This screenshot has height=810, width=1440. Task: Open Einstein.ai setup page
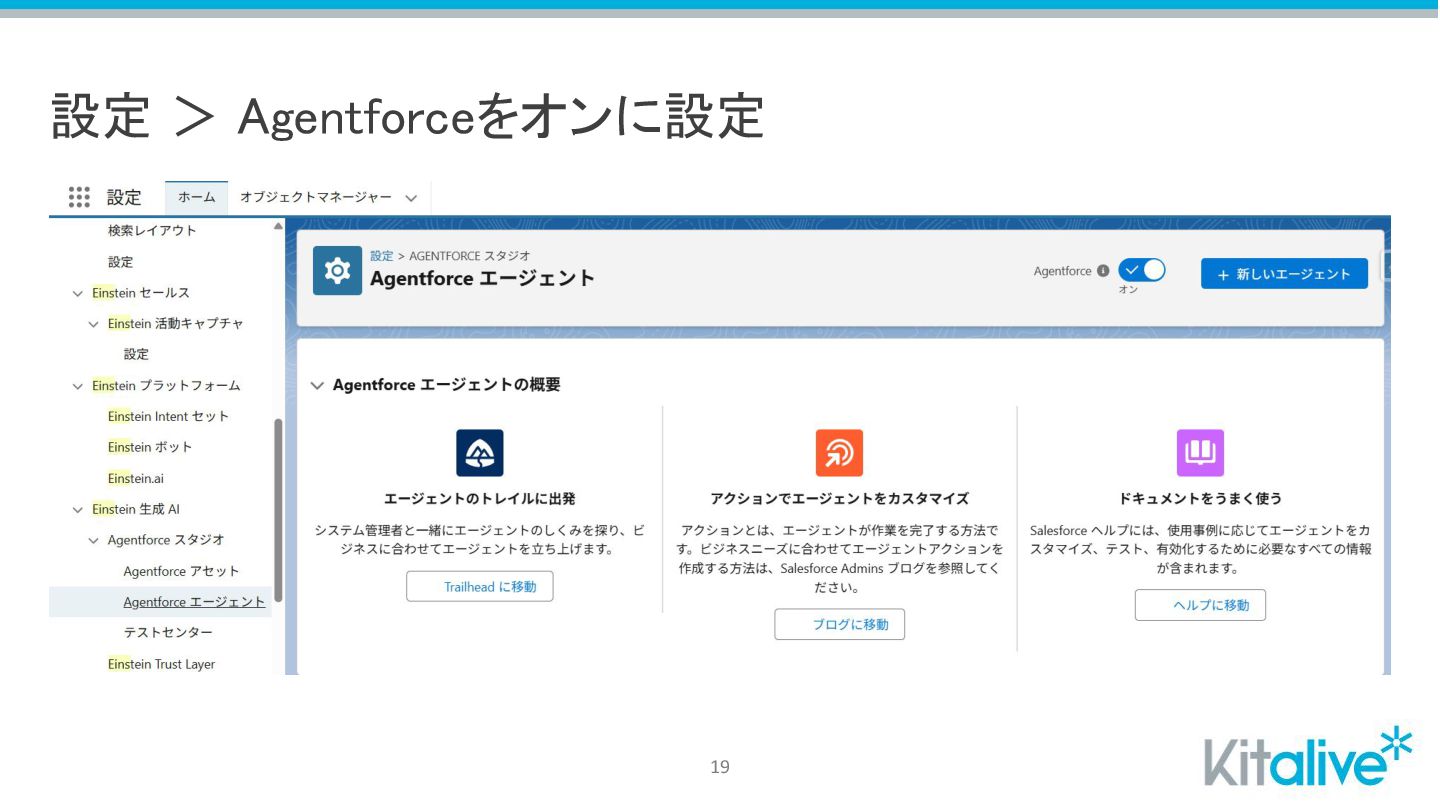(x=136, y=479)
